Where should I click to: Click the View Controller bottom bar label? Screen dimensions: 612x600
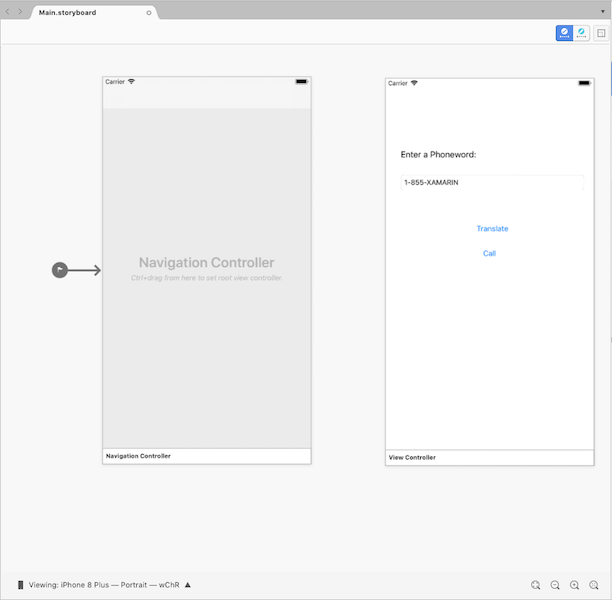(412, 457)
